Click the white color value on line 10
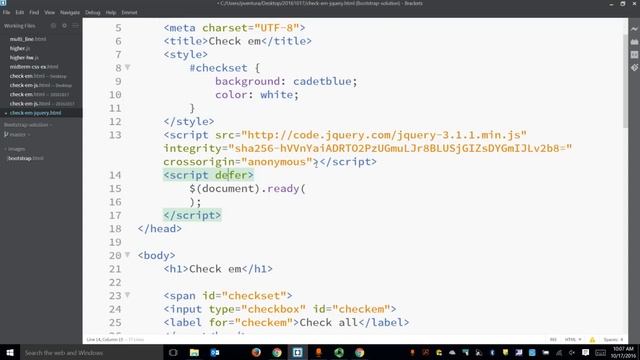This screenshot has height=360, width=640. [277, 95]
